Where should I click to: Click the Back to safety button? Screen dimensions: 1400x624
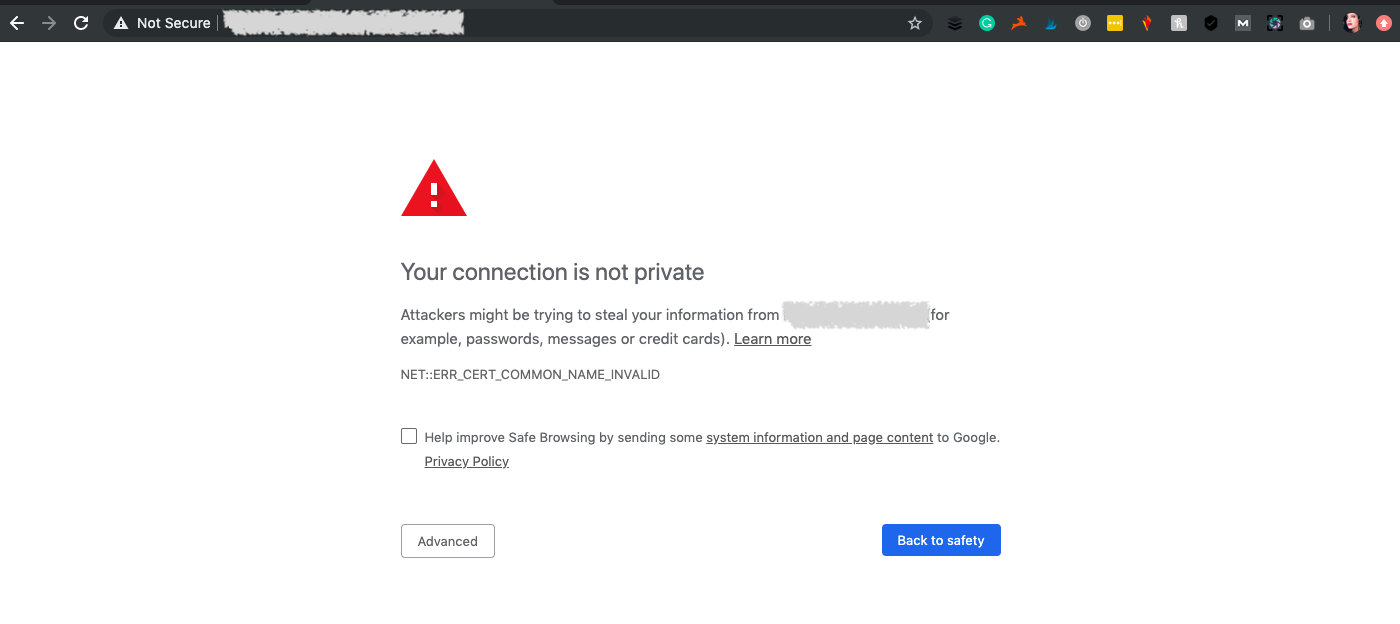coord(941,540)
